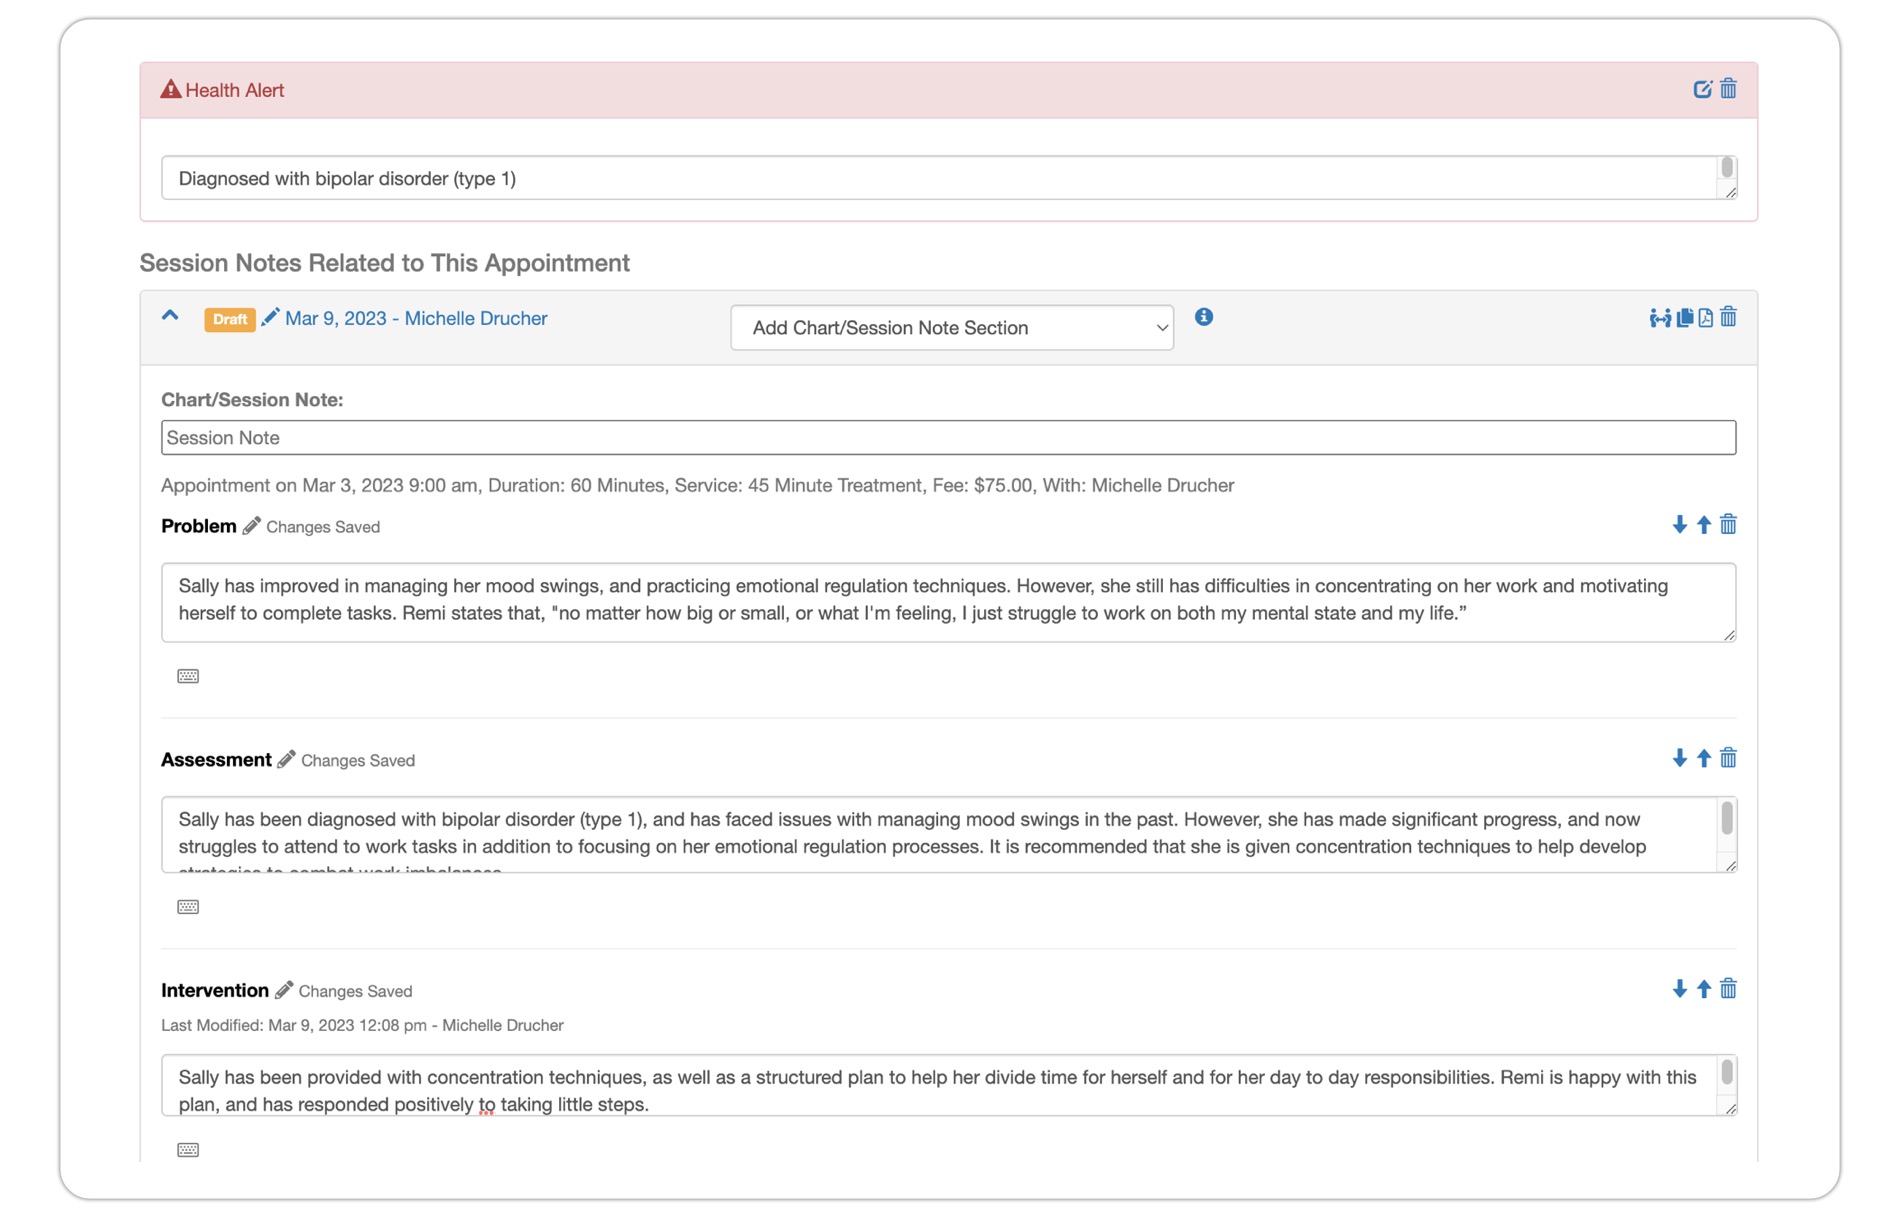Click the pencil icon next to Intervention heading
Image resolution: width=1900 pixels, height=1224 pixels.
point(285,990)
